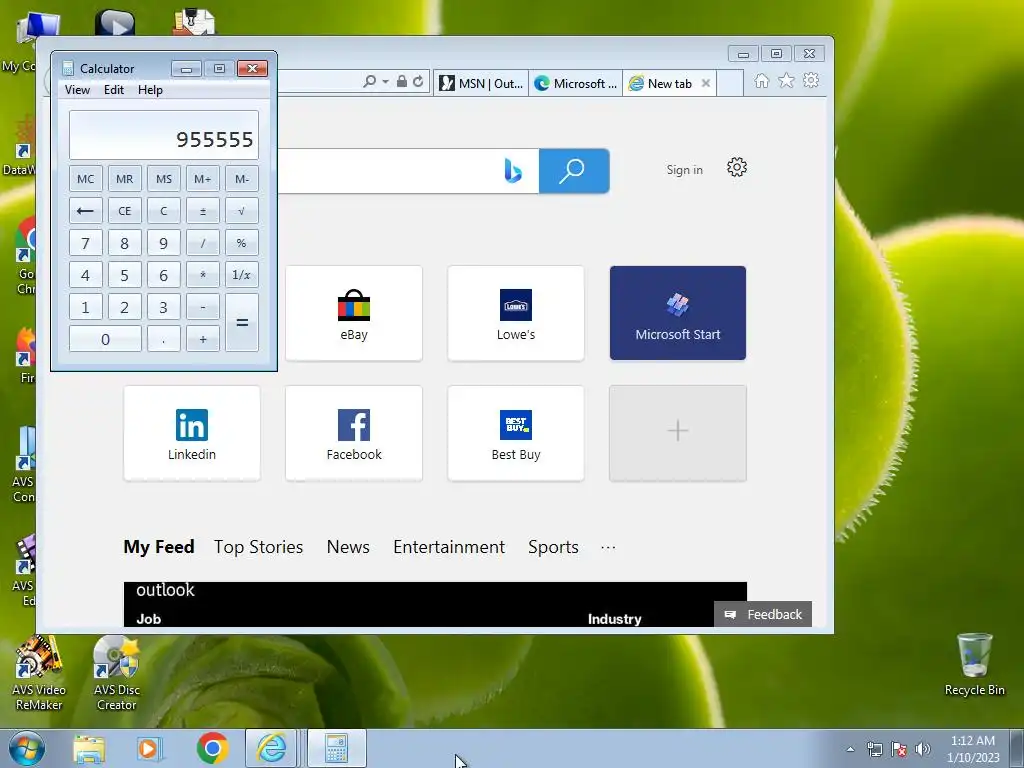Select the News feed tab
1024x768 pixels.
pos(348,547)
